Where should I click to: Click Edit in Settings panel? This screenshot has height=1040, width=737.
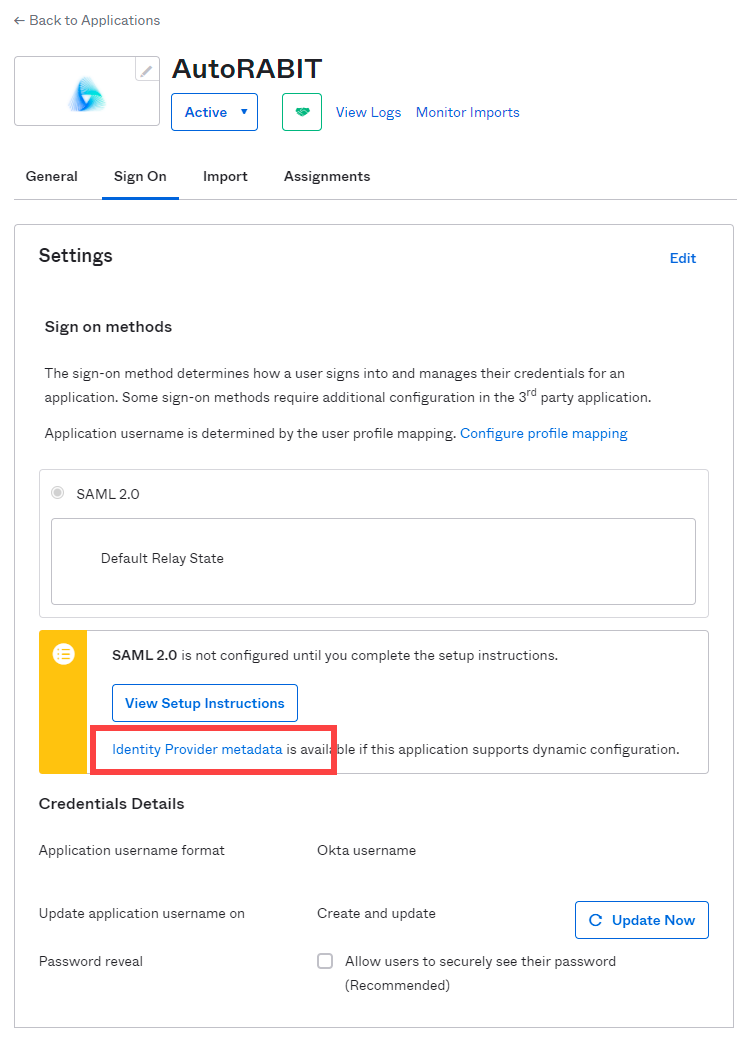click(x=683, y=258)
